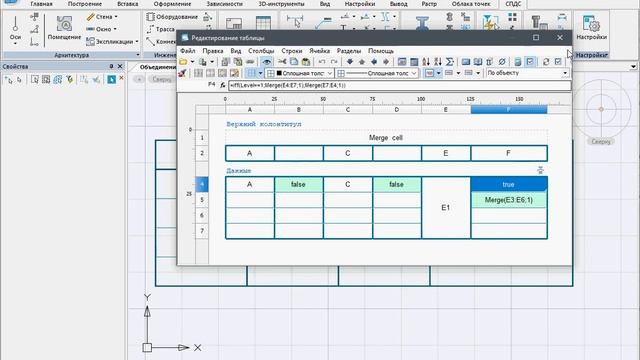Click the open-folder icon in table editor
The width and height of the screenshot is (640, 360).
pyautogui.click(x=183, y=62)
